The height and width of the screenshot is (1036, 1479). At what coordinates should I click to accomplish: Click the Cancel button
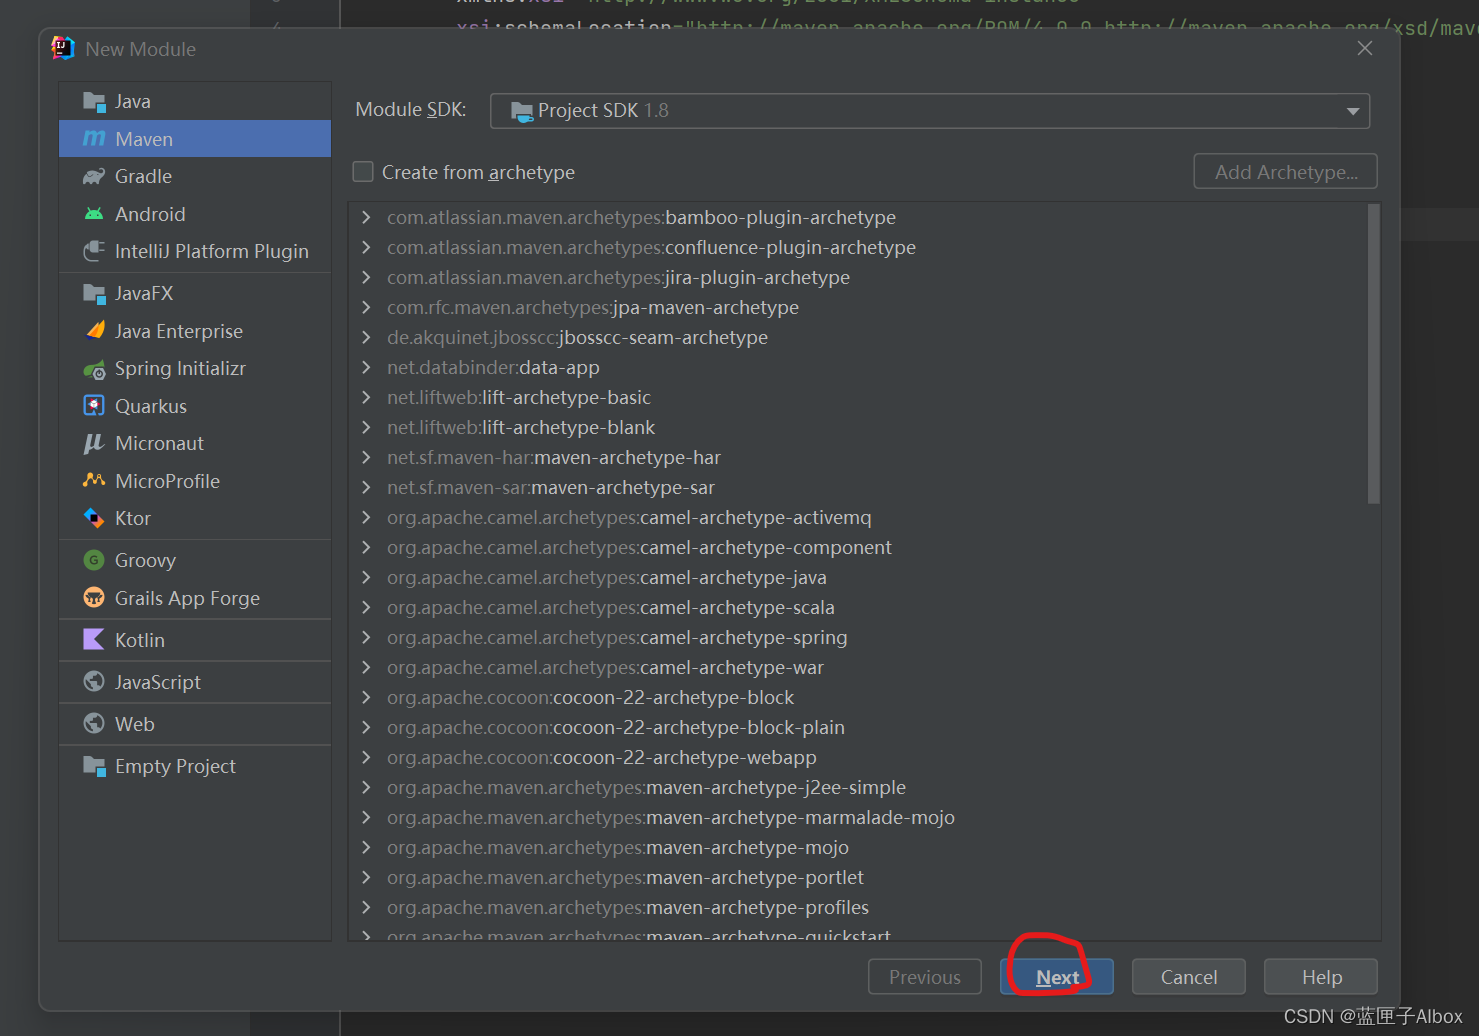click(1189, 977)
